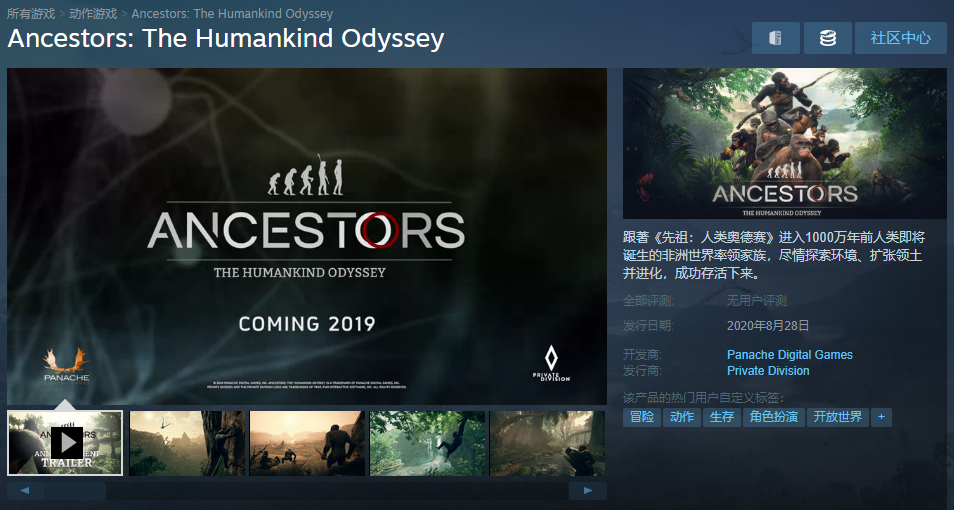Select the 动作 tag

tap(681, 417)
